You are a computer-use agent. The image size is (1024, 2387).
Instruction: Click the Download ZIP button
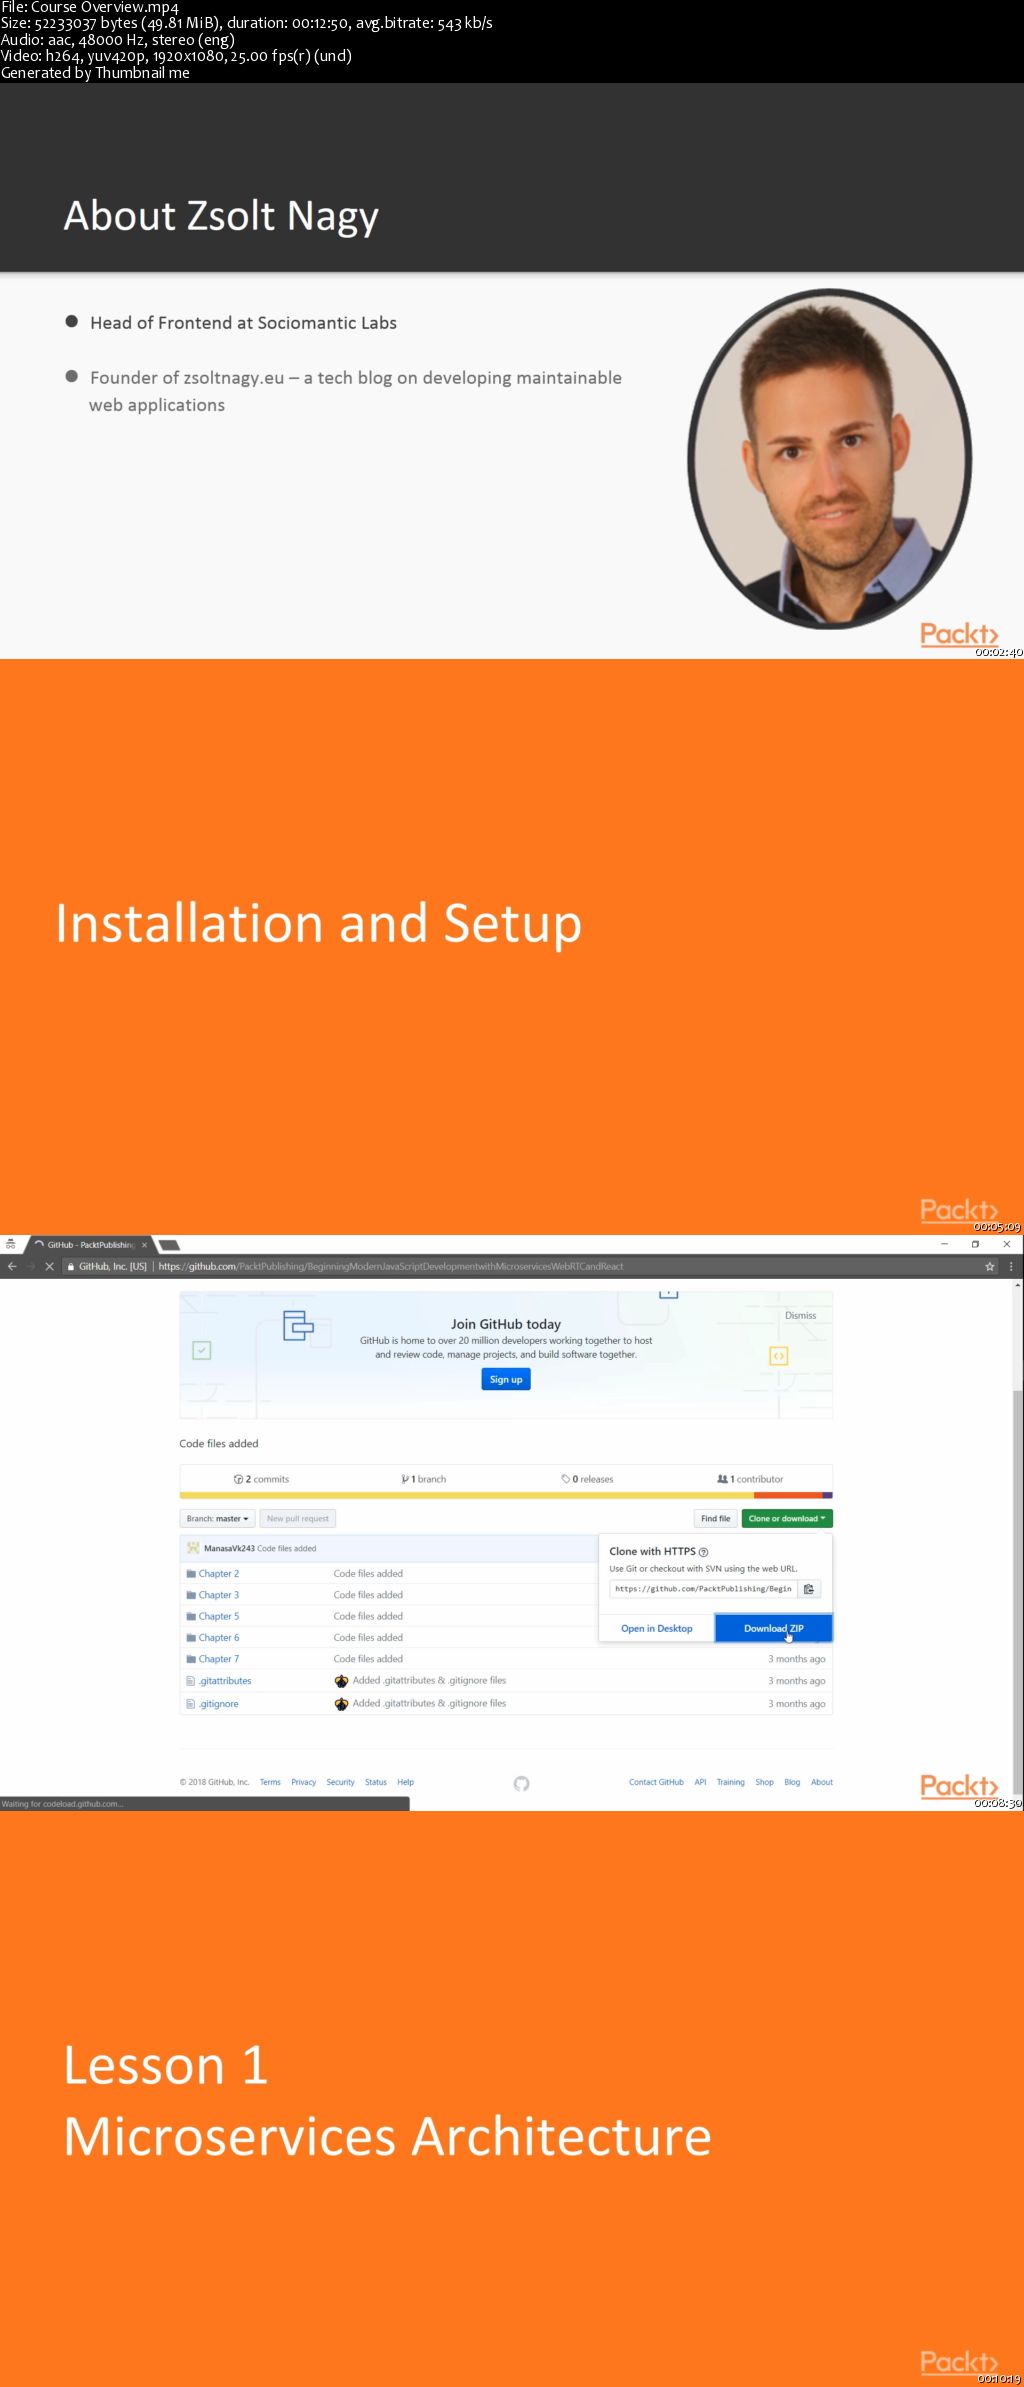pyautogui.click(x=773, y=1628)
